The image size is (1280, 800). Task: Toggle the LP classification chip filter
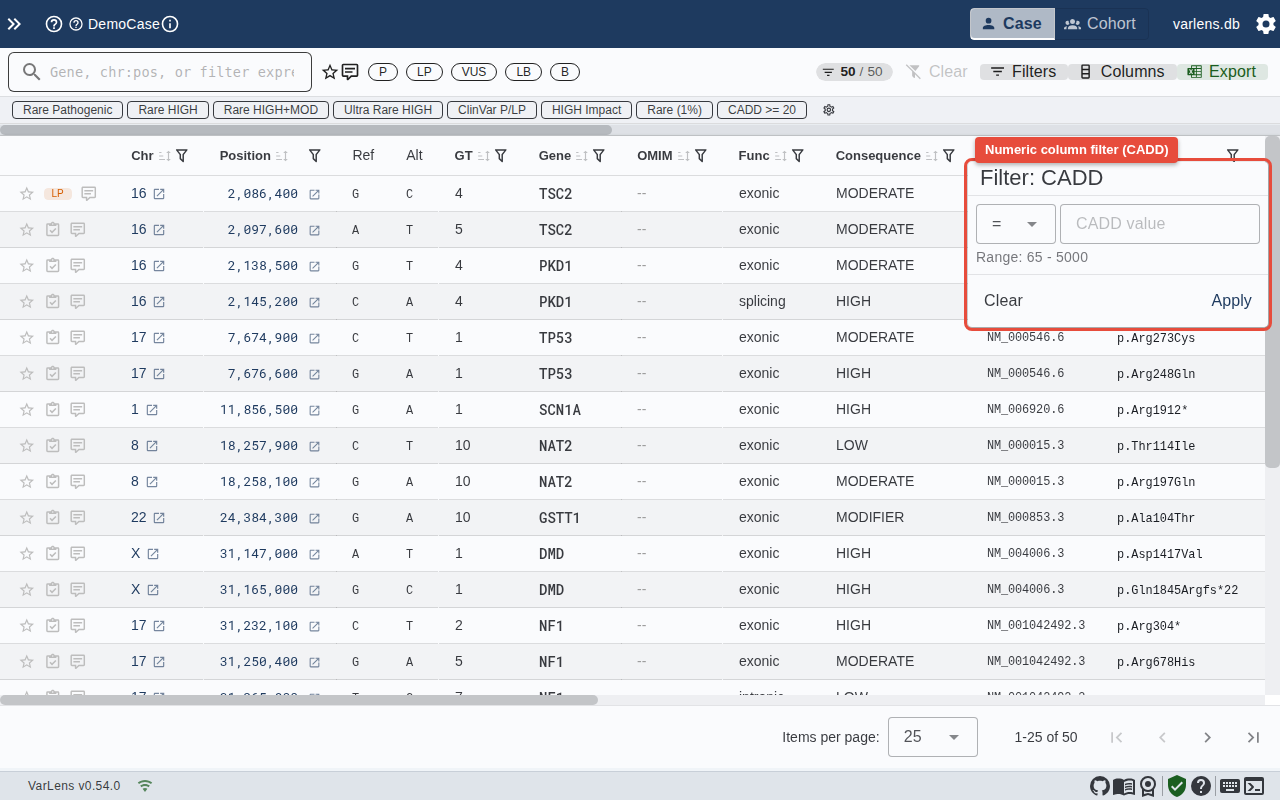[424, 72]
